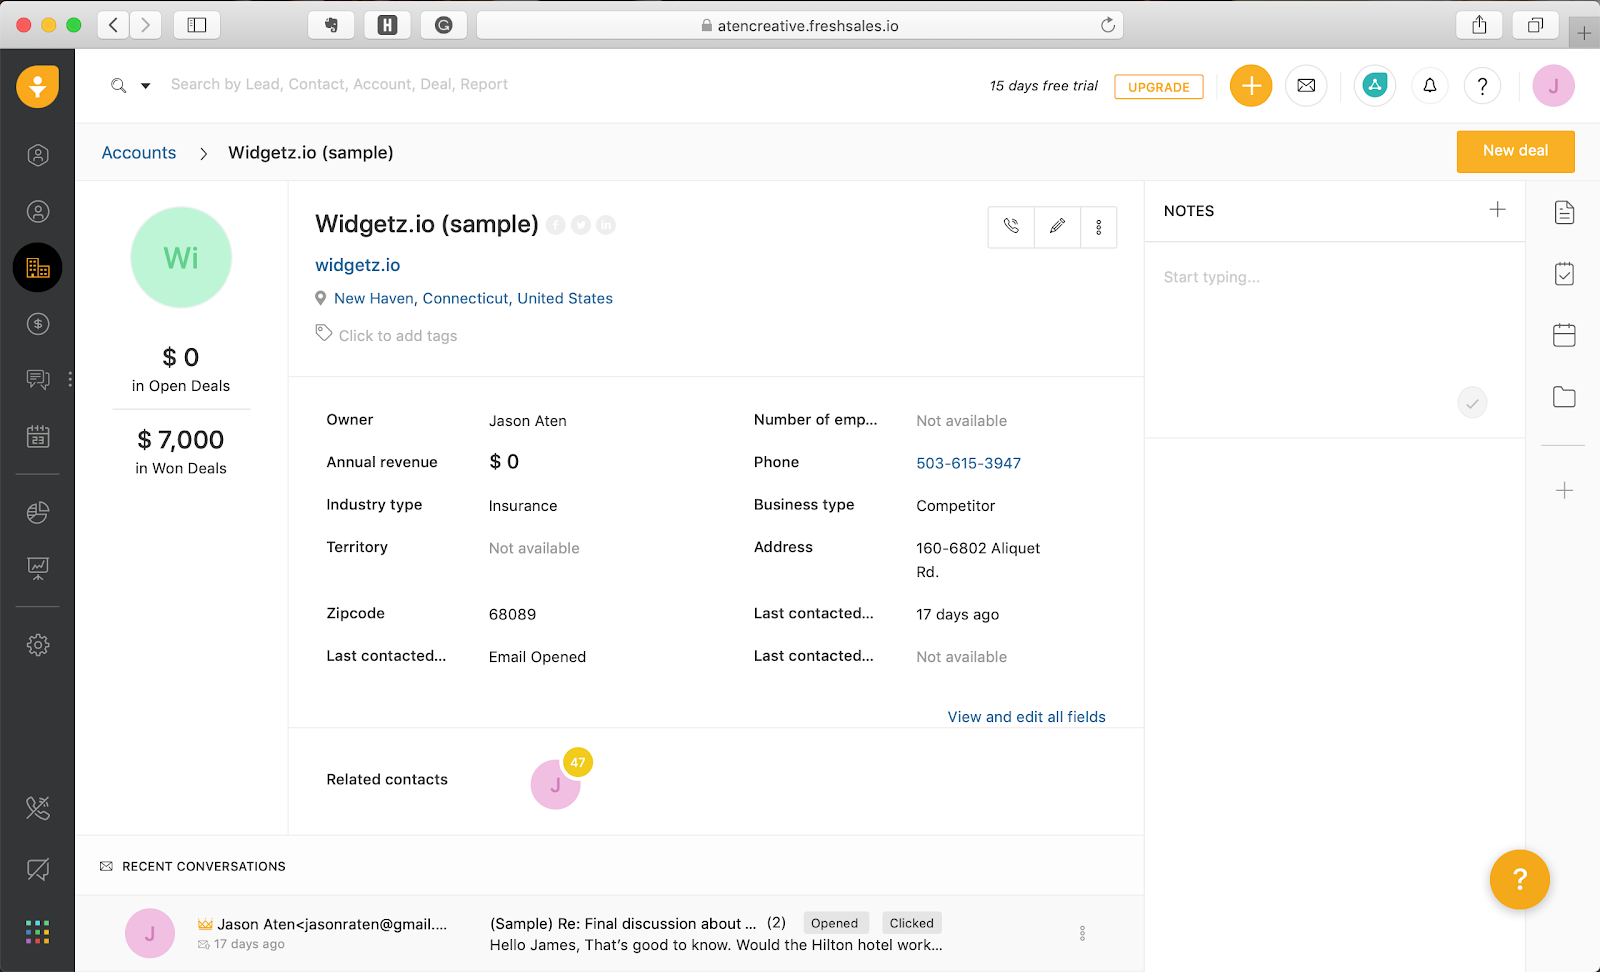
Task: Open notifications bell
Action: pos(1430,86)
